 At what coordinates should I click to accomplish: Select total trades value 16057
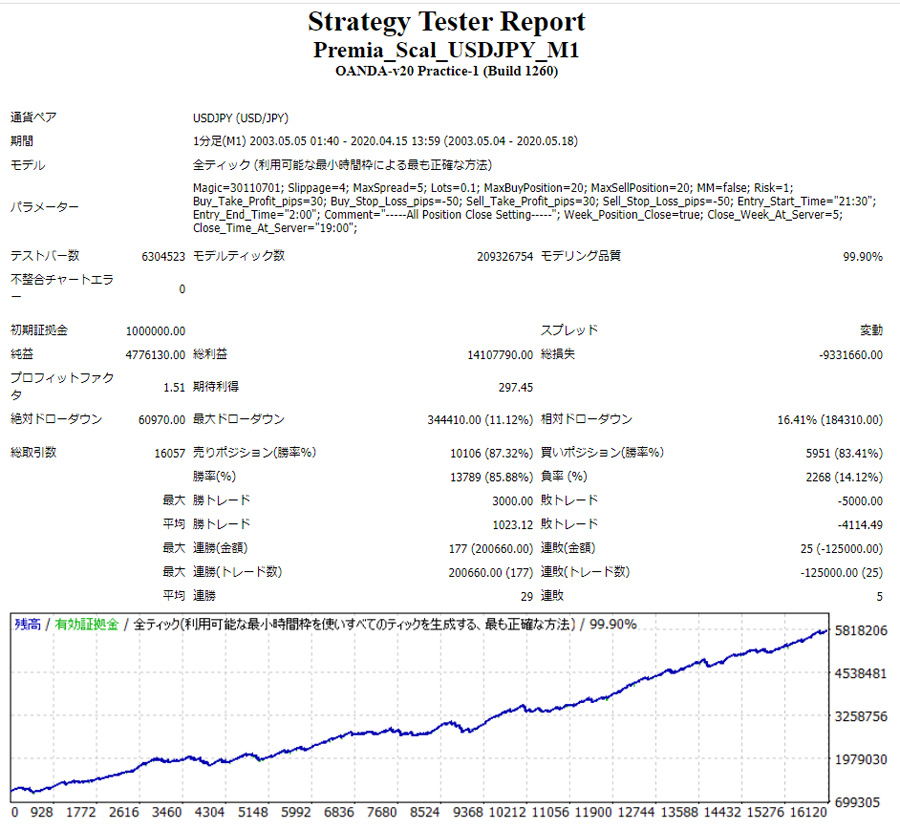pos(170,454)
